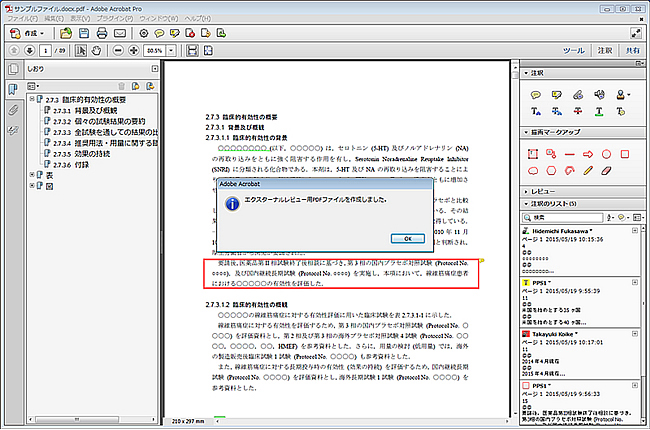The width and height of the screenshot is (650, 430).
Task: Click the comment list 検索 field
Action: (563, 217)
